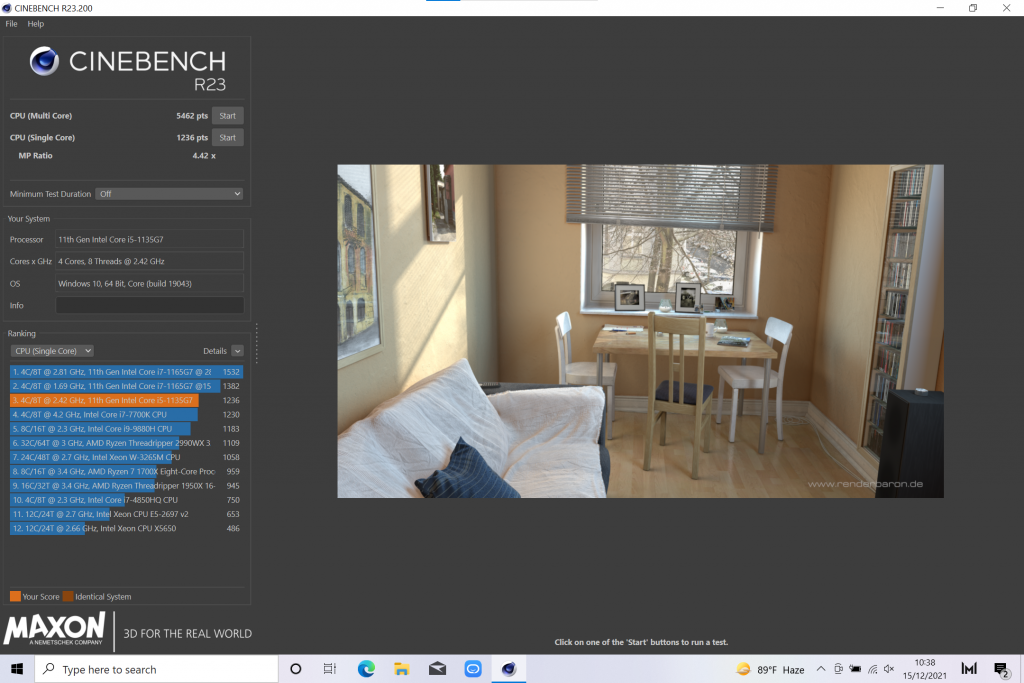Show hidden system tray icons
The image size is (1024, 683).
[x=821, y=669]
